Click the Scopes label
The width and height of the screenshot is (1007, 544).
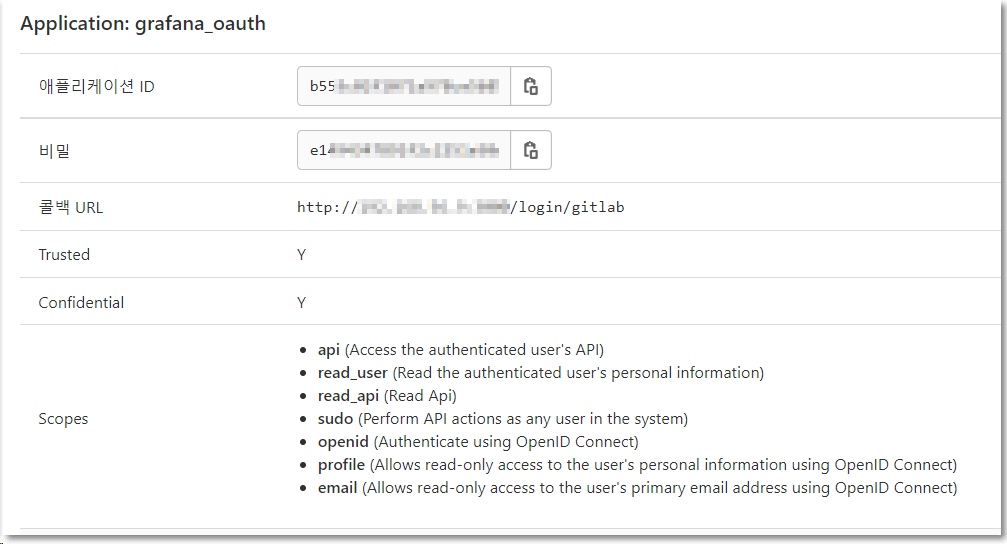(x=63, y=419)
